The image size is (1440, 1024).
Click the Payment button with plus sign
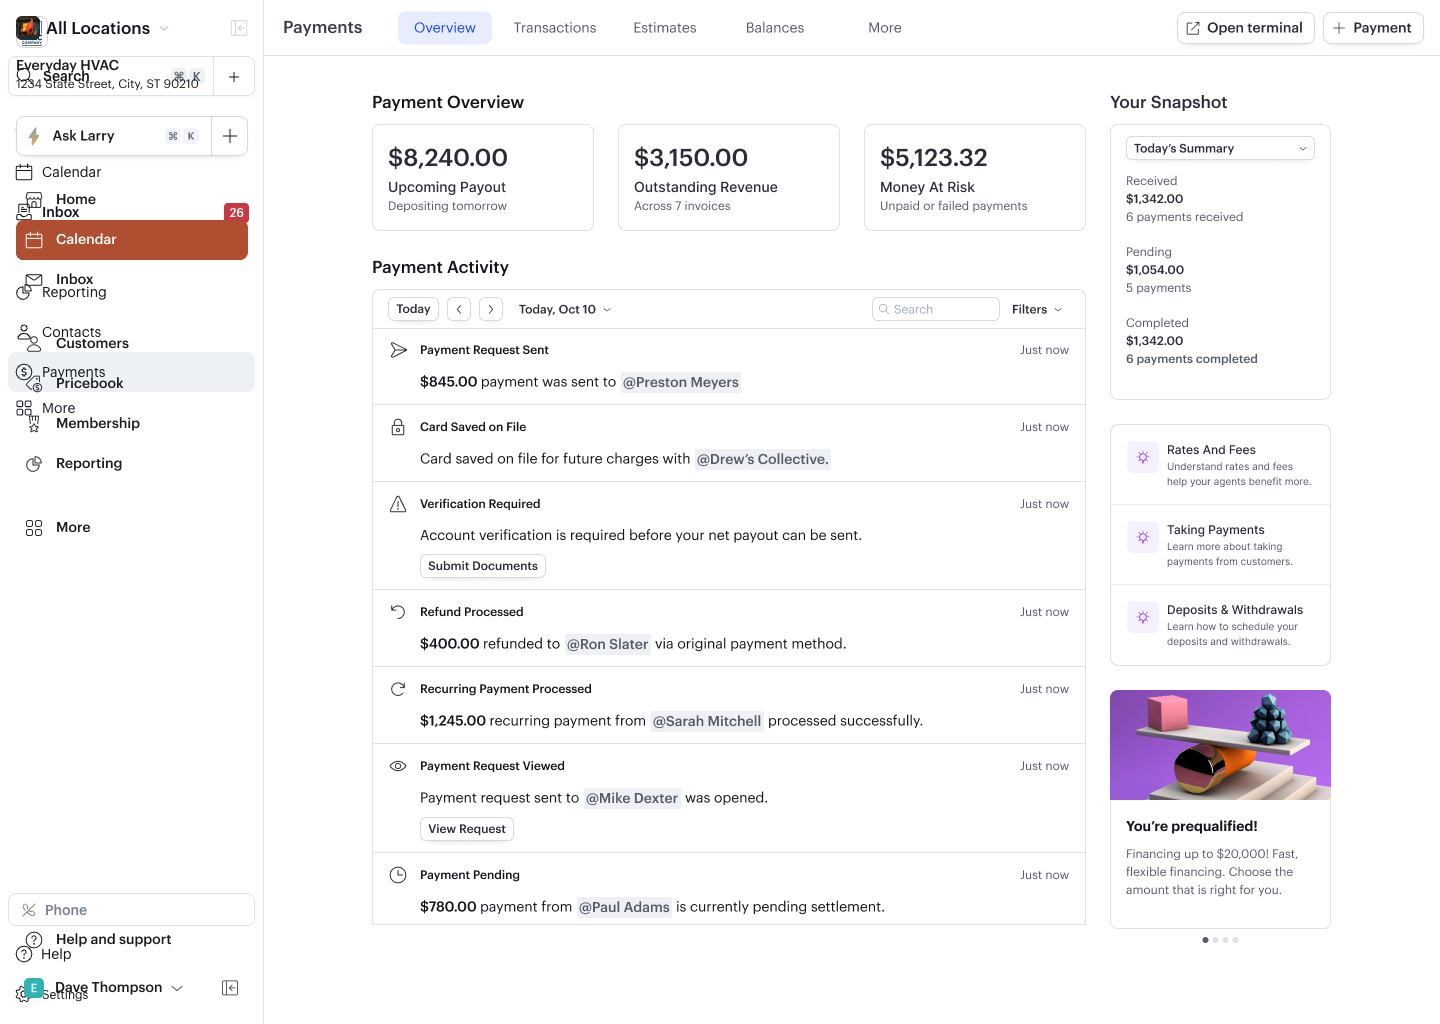[x=1373, y=28]
